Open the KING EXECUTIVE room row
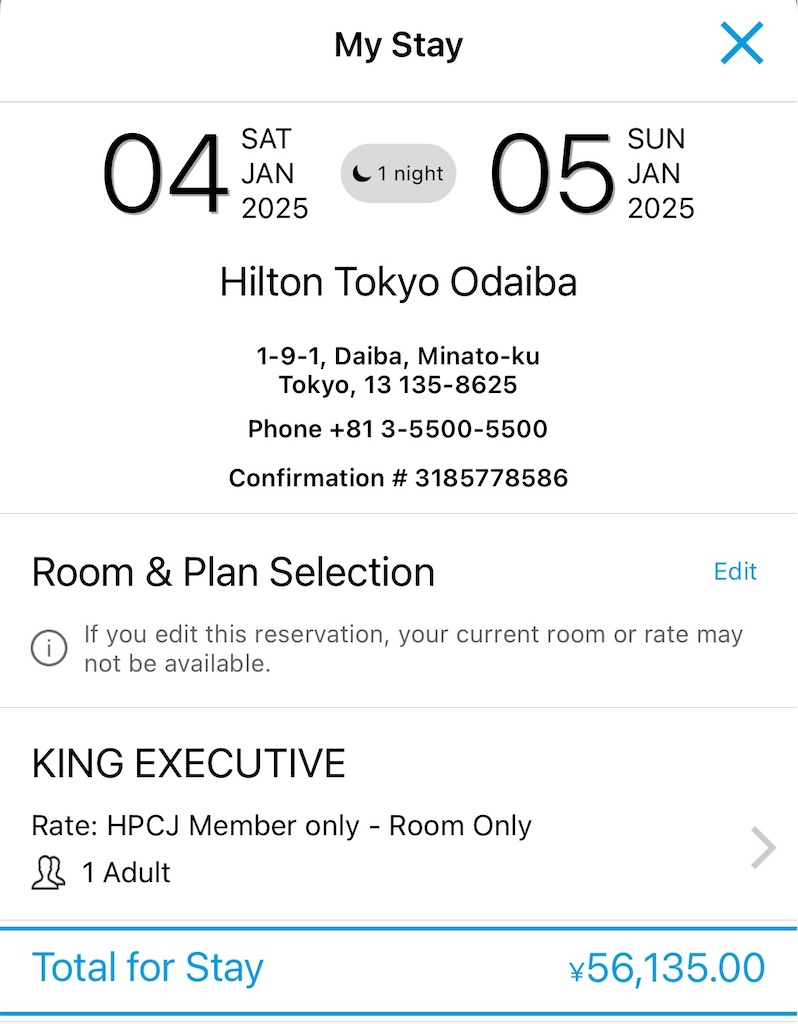The width and height of the screenshot is (798, 1024). pos(398,814)
